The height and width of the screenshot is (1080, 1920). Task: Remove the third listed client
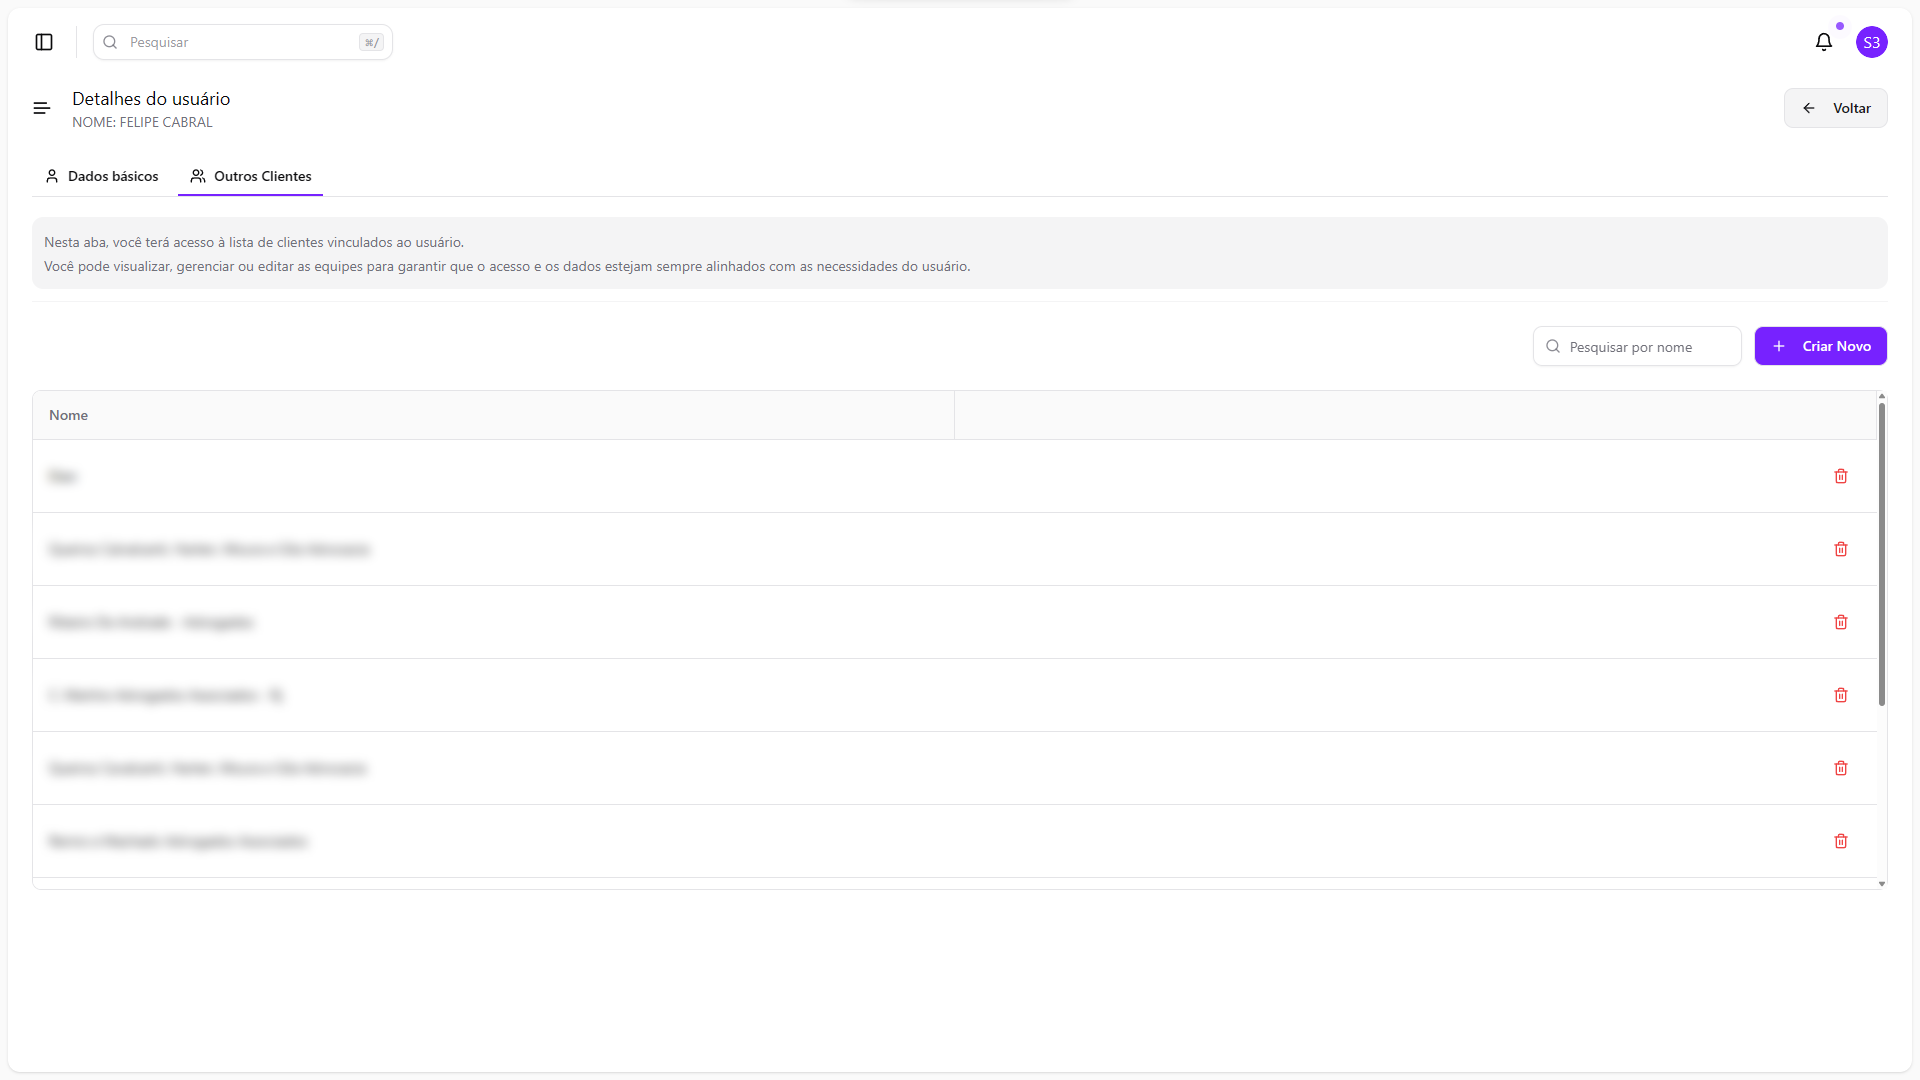(x=1840, y=622)
